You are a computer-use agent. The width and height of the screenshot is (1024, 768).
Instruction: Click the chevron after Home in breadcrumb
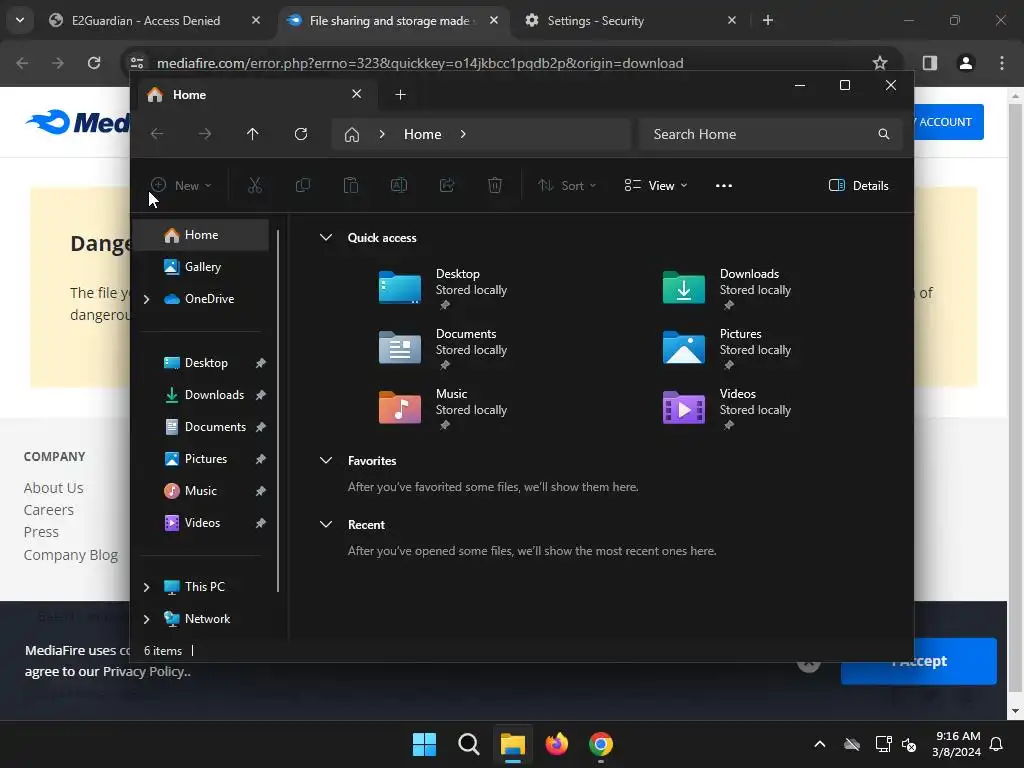[x=463, y=134]
